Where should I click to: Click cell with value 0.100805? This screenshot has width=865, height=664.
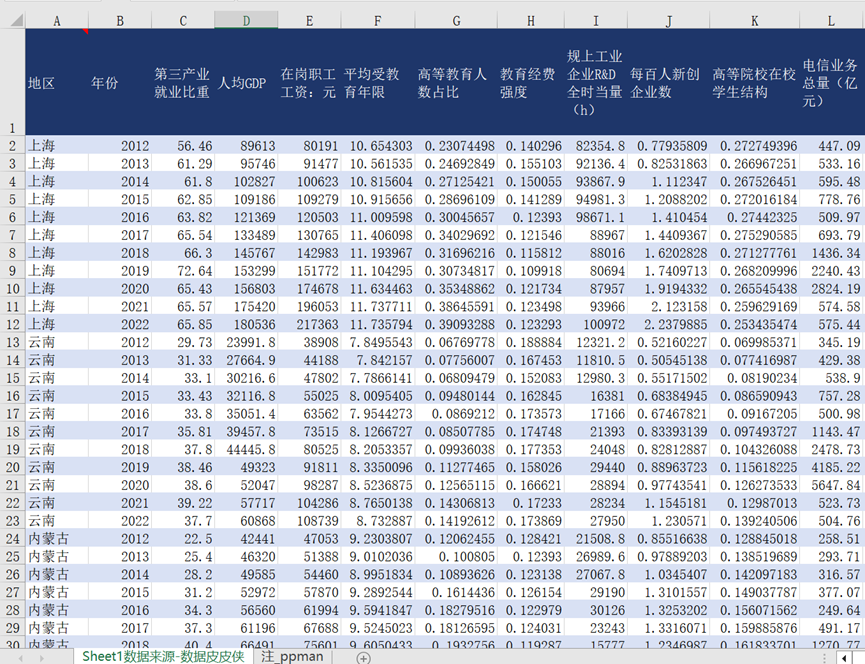456,556
